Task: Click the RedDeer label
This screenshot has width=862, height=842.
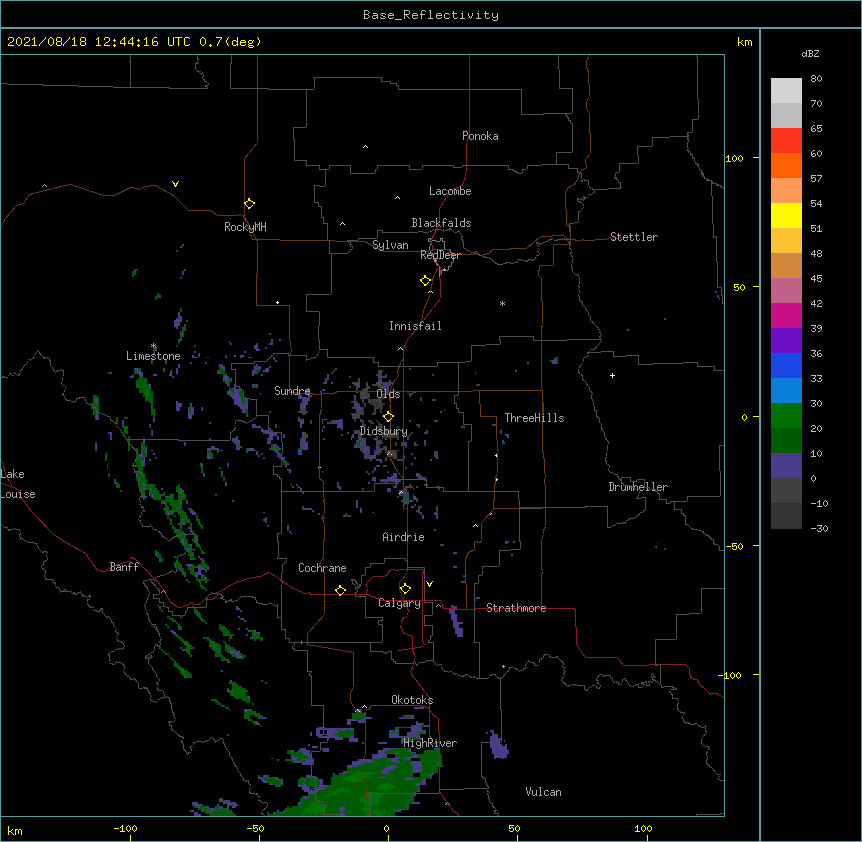Action: pyautogui.click(x=440, y=255)
